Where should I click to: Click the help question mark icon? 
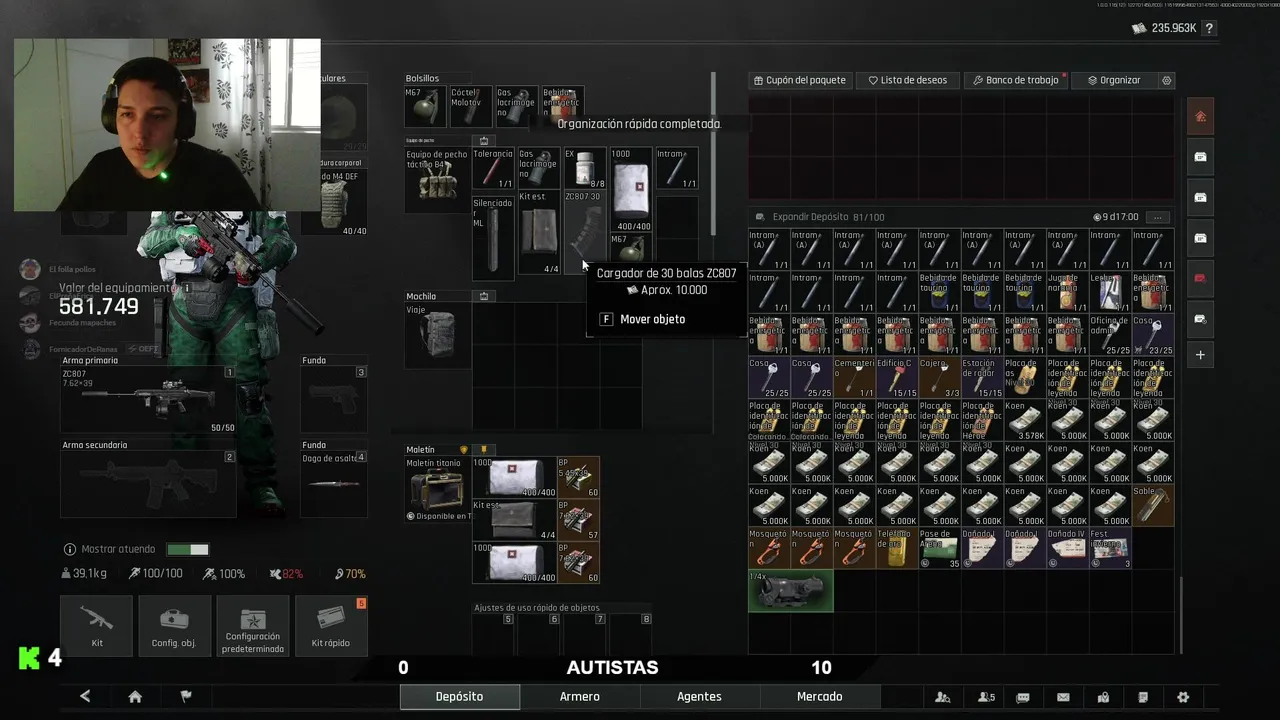click(x=1209, y=28)
